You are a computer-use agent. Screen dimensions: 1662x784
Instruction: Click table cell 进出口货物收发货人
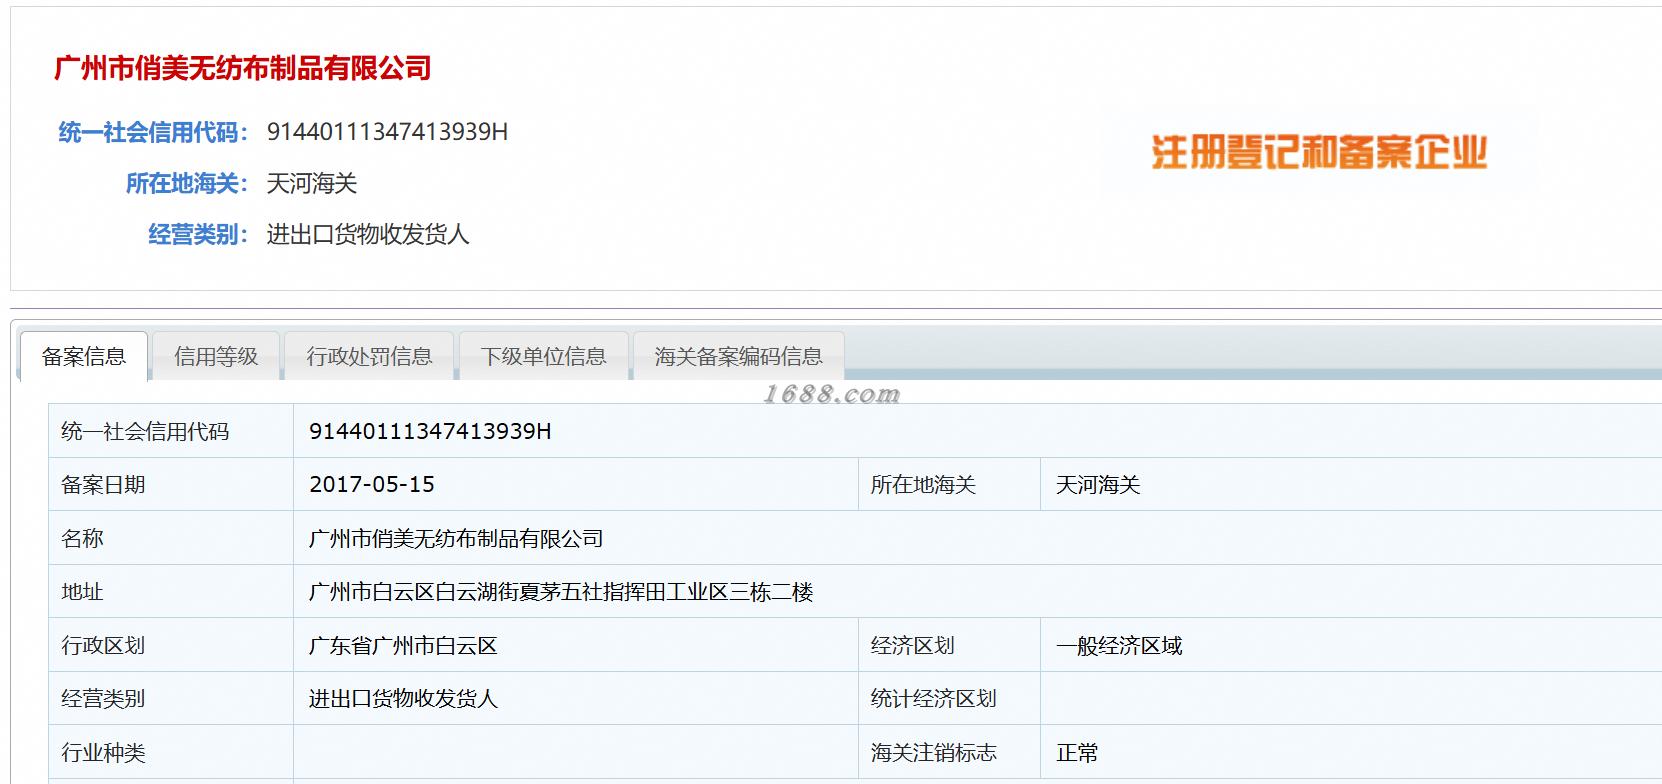tap(403, 699)
